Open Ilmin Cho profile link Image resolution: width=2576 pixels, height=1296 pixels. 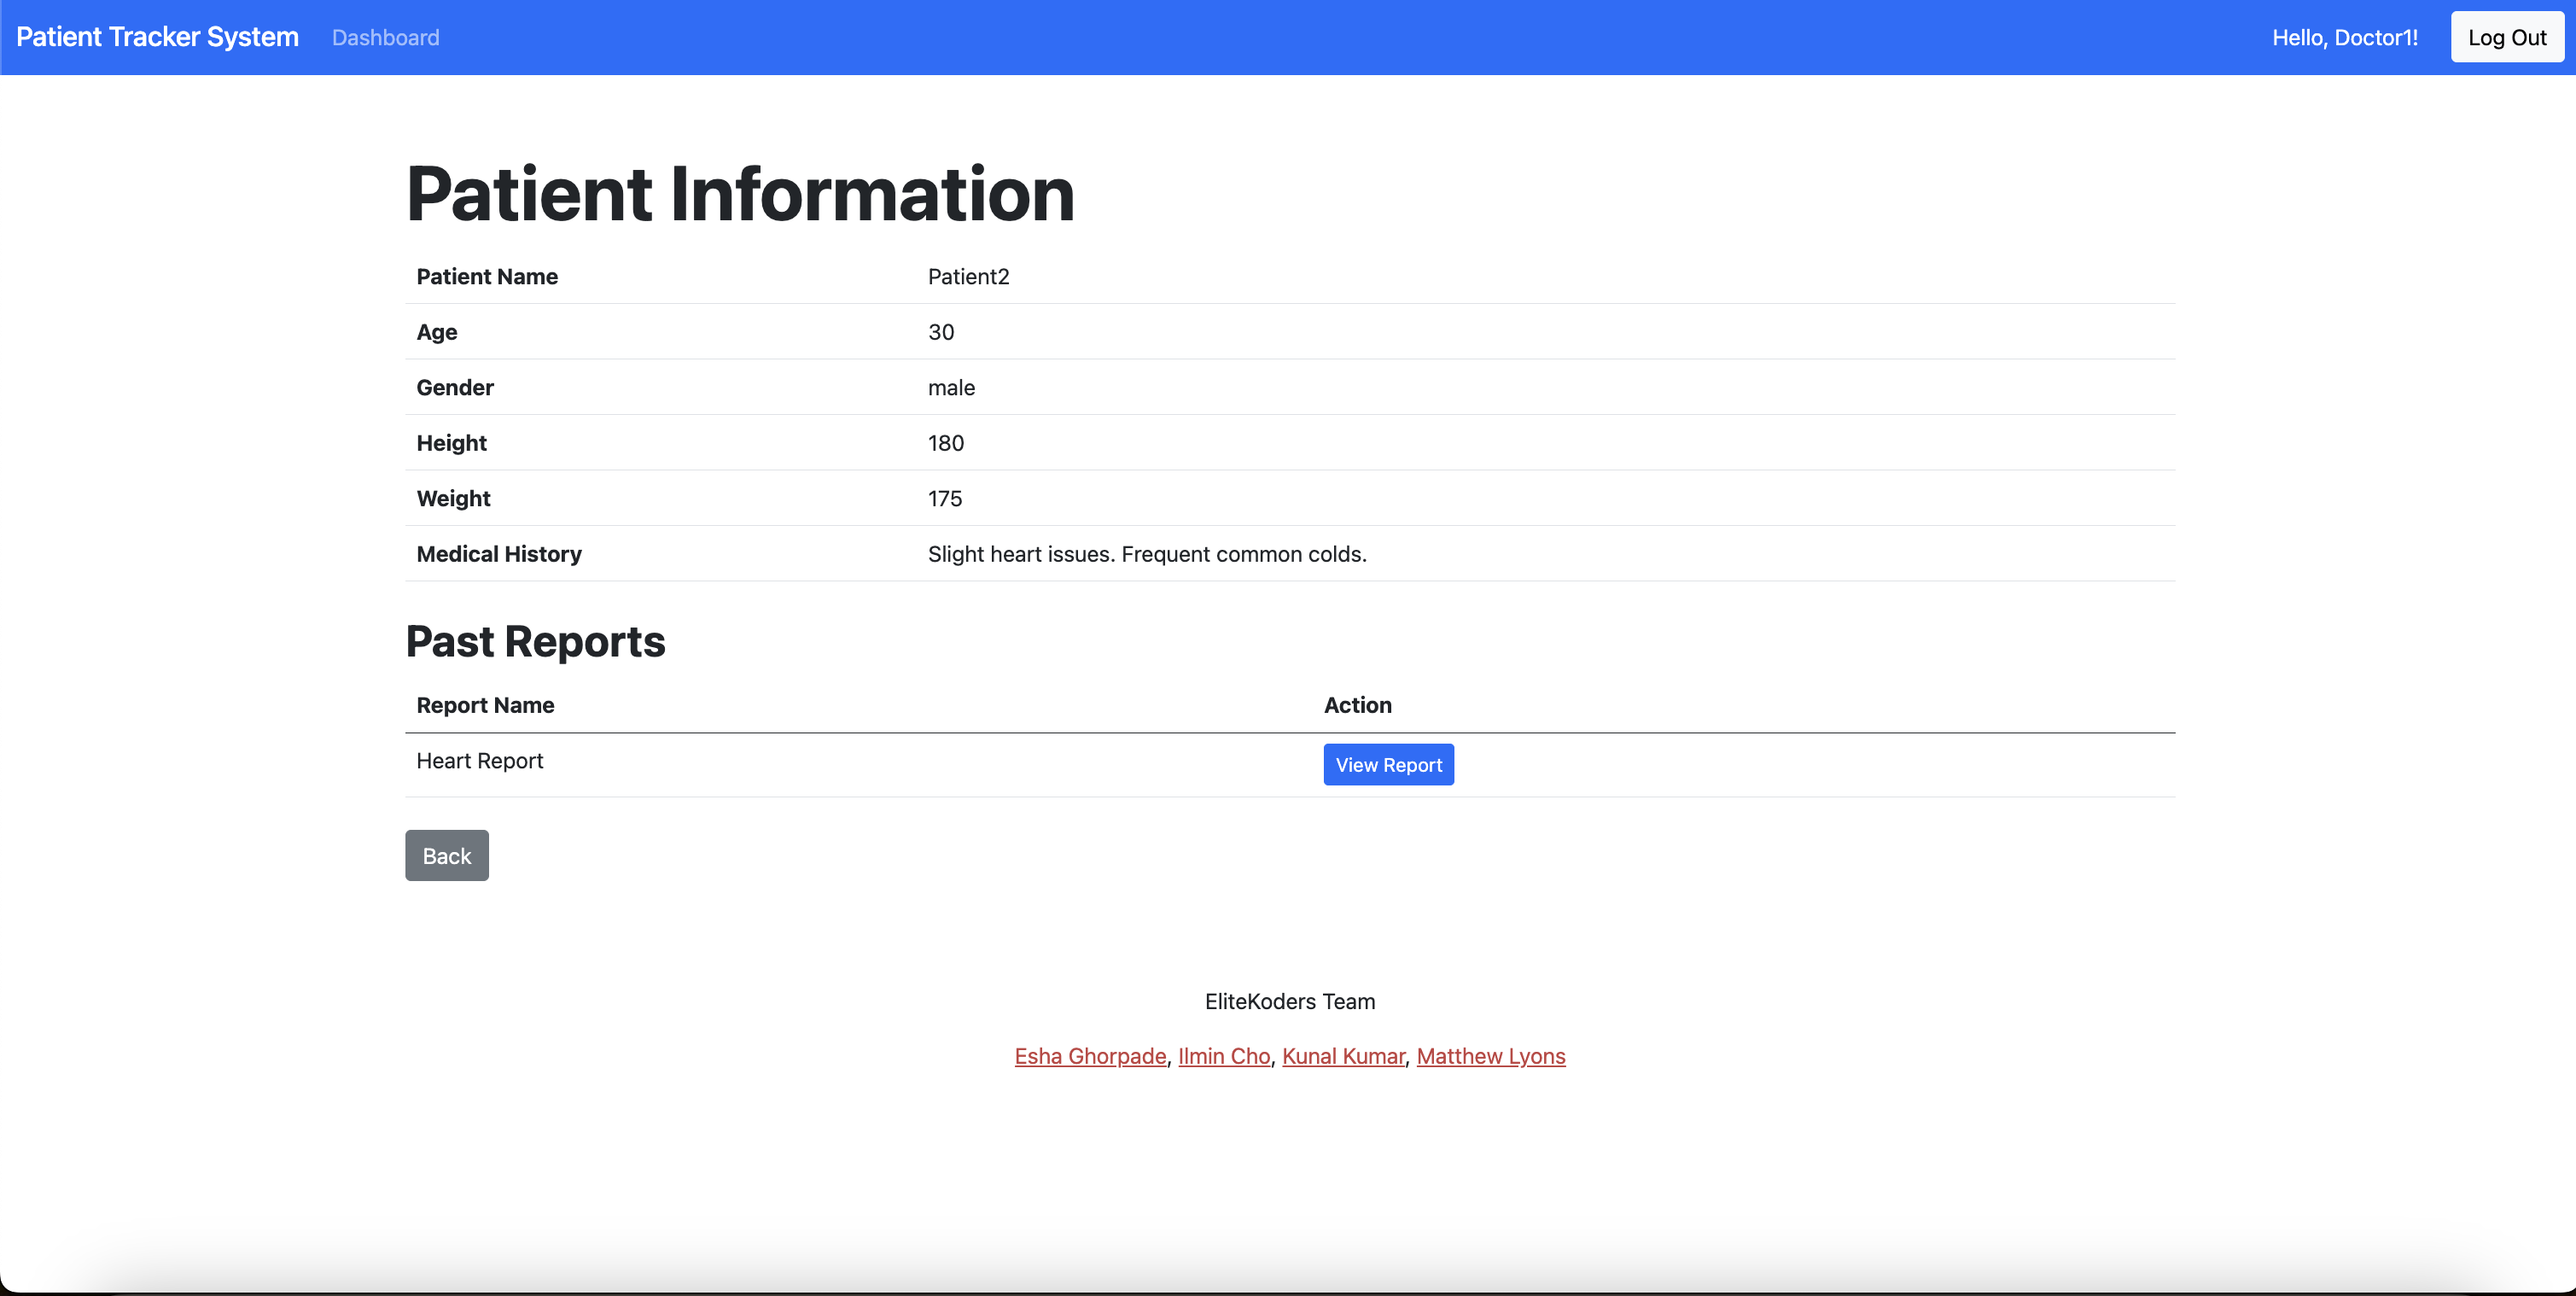pos(1223,1054)
